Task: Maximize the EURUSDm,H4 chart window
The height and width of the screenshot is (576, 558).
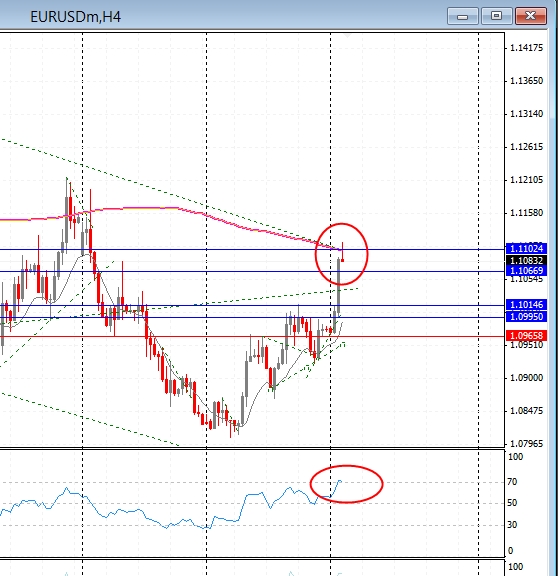Action: click(496, 16)
